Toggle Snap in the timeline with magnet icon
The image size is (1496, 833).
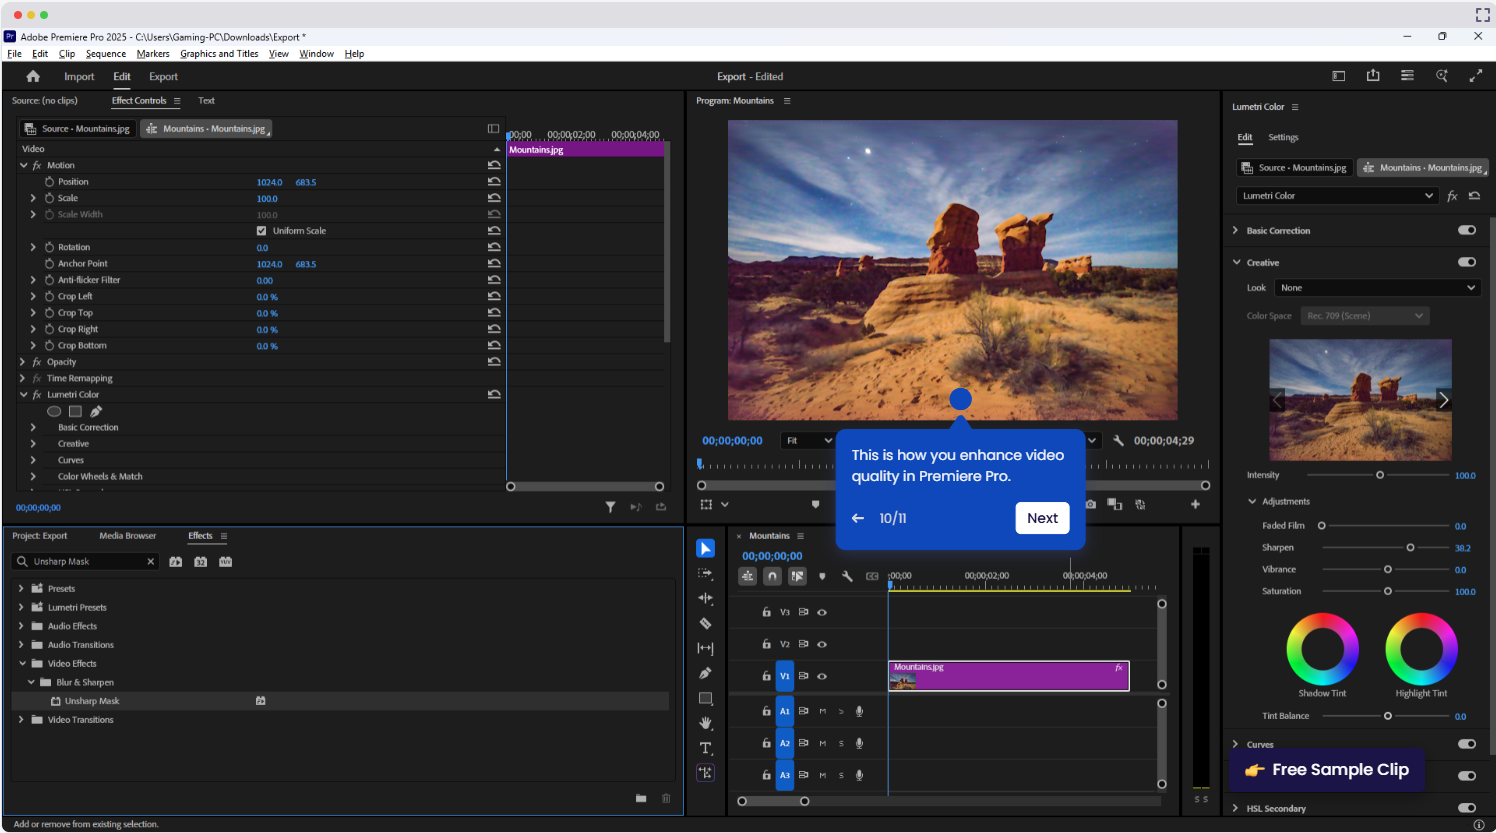point(770,577)
